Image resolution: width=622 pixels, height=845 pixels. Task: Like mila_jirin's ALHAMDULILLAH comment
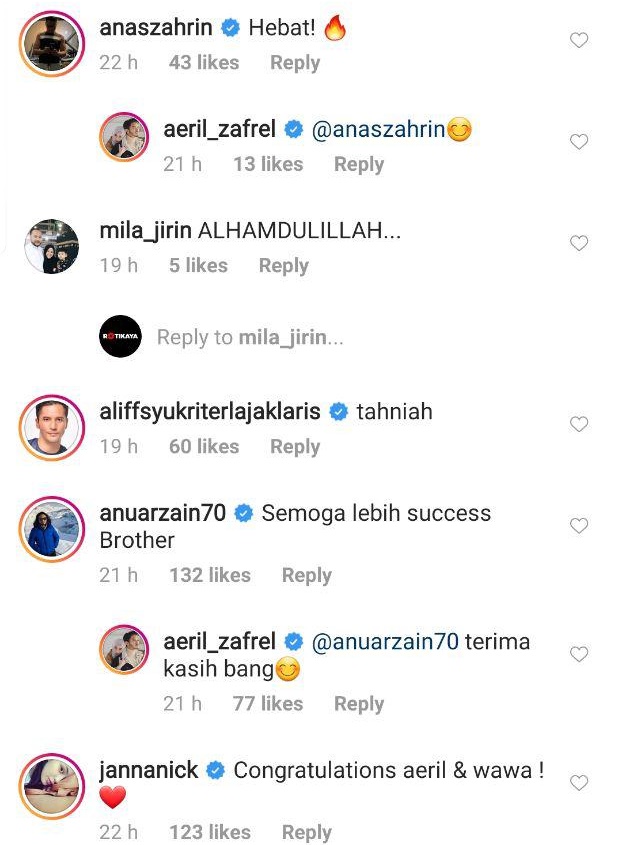(x=579, y=243)
